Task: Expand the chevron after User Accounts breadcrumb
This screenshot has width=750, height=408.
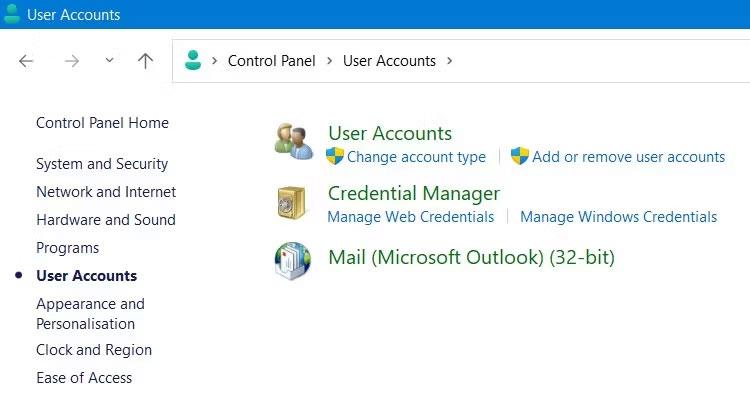Action: click(450, 61)
